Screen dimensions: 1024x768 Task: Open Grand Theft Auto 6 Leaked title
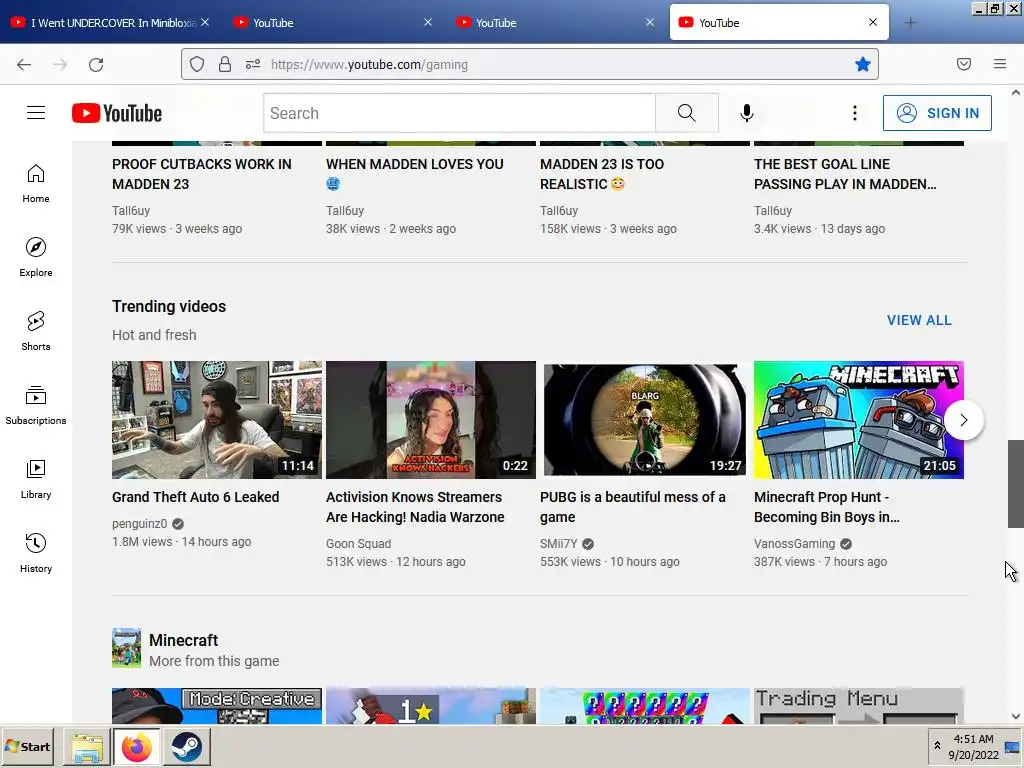[195, 497]
